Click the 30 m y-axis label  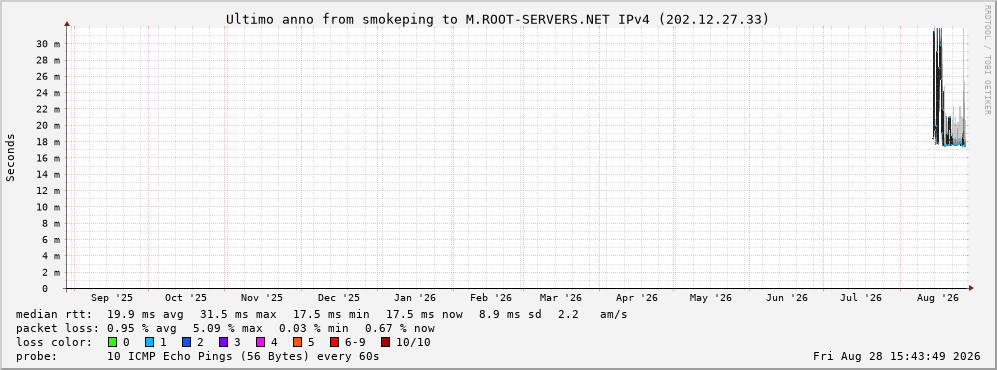coord(48,44)
